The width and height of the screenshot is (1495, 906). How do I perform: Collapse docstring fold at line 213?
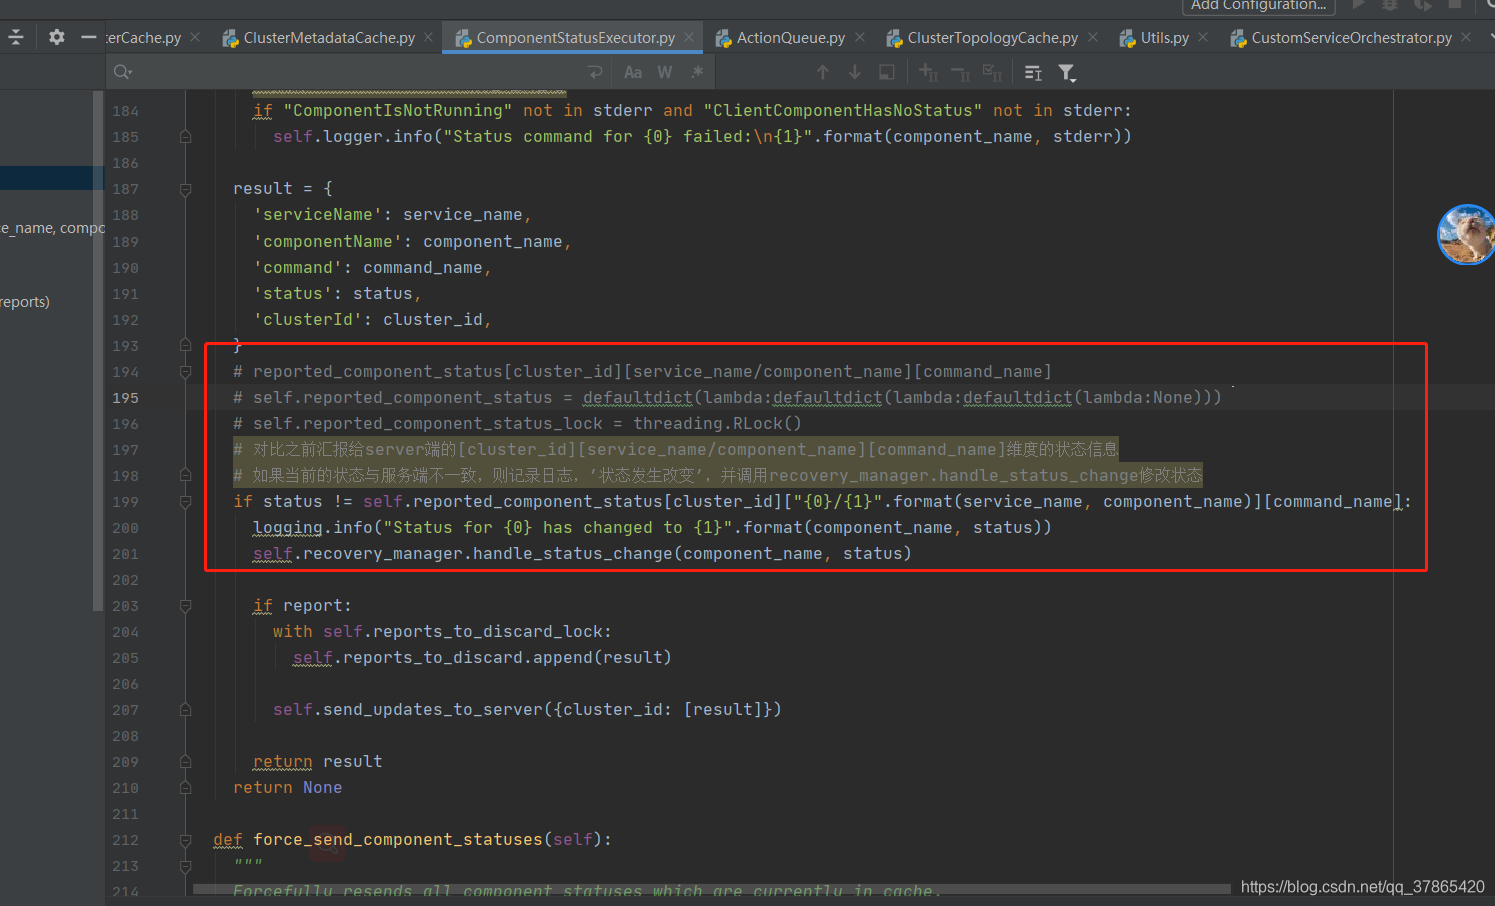[x=185, y=865]
